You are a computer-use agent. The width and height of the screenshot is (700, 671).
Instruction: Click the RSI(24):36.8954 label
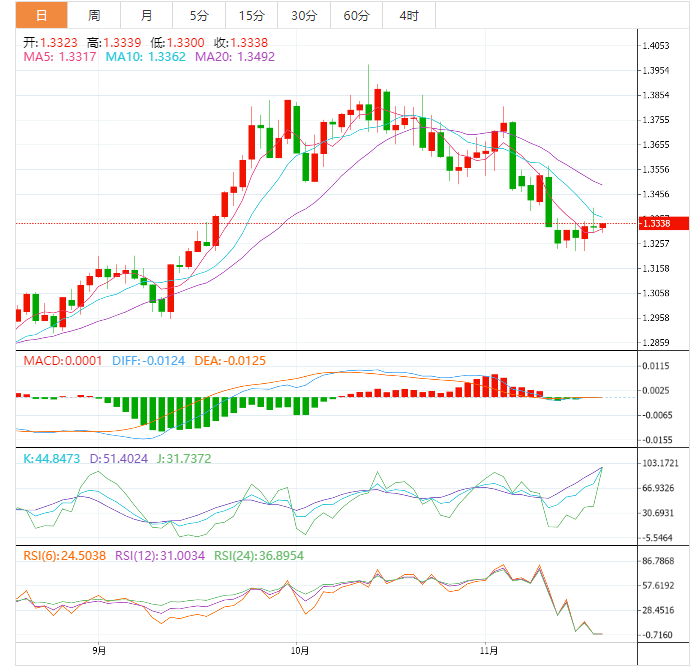[x=259, y=556]
